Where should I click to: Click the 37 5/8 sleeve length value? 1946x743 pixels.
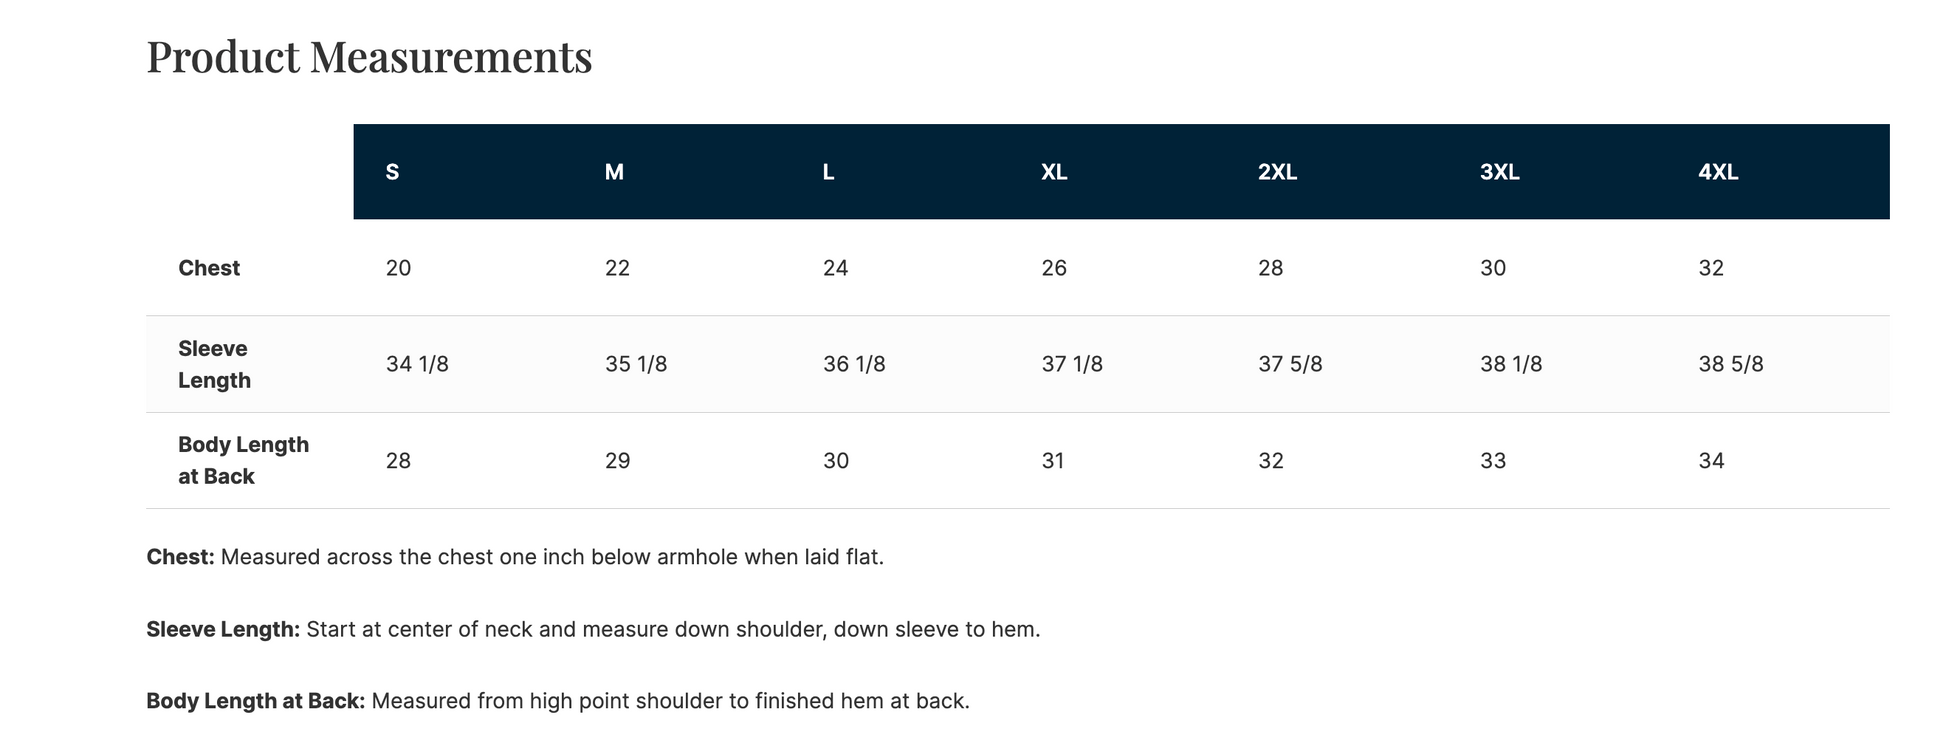click(1290, 364)
